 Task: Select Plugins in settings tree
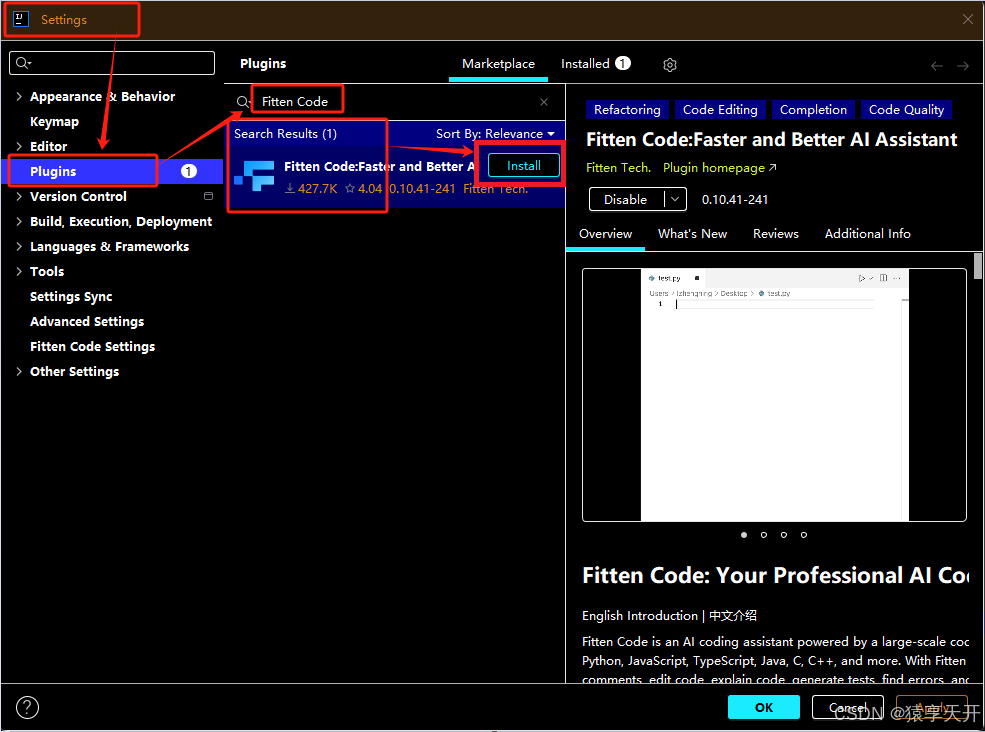pos(112,171)
